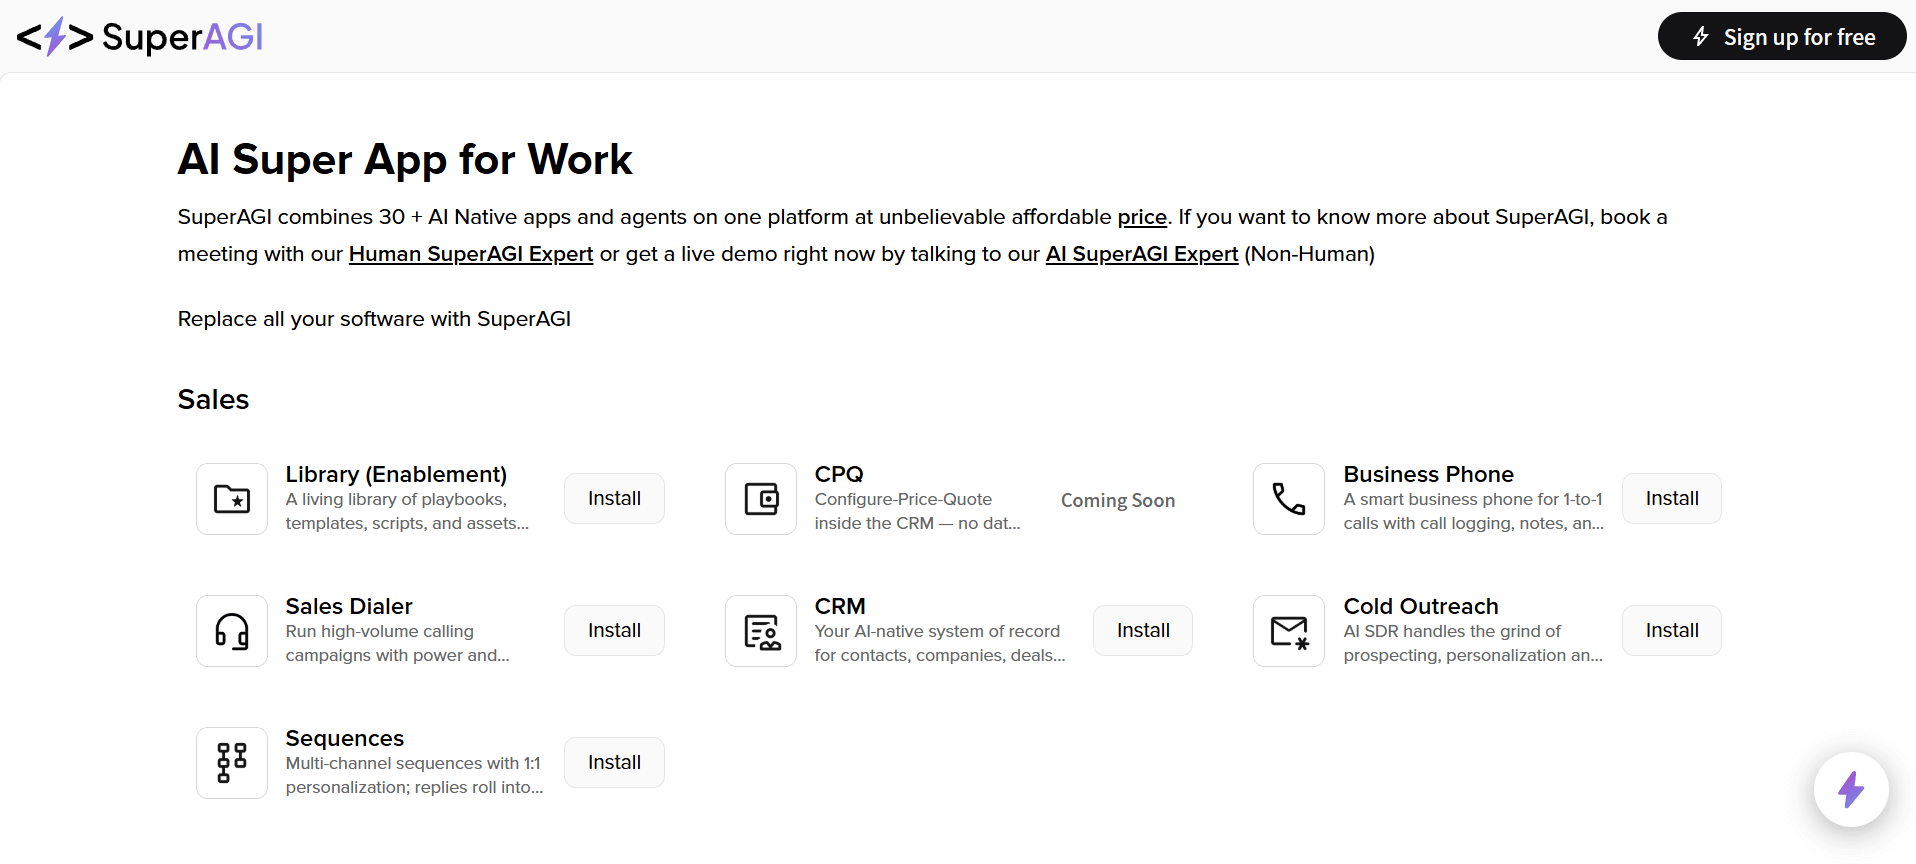Install the Cold Outreach app
This screenshot has width=1916, height=864.
coord(1671,630)
